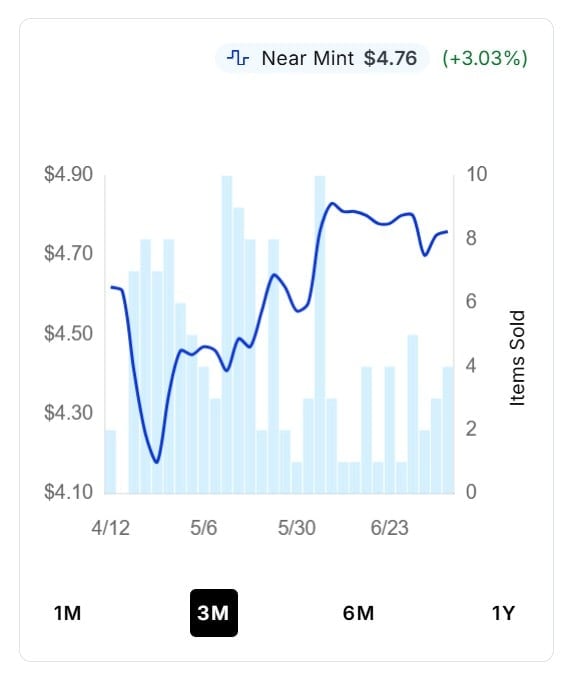The width and height of the screenshot is (570, 673).
Task: Click the end point of price line
Action: pyautogui.click(x=447, y=232)
